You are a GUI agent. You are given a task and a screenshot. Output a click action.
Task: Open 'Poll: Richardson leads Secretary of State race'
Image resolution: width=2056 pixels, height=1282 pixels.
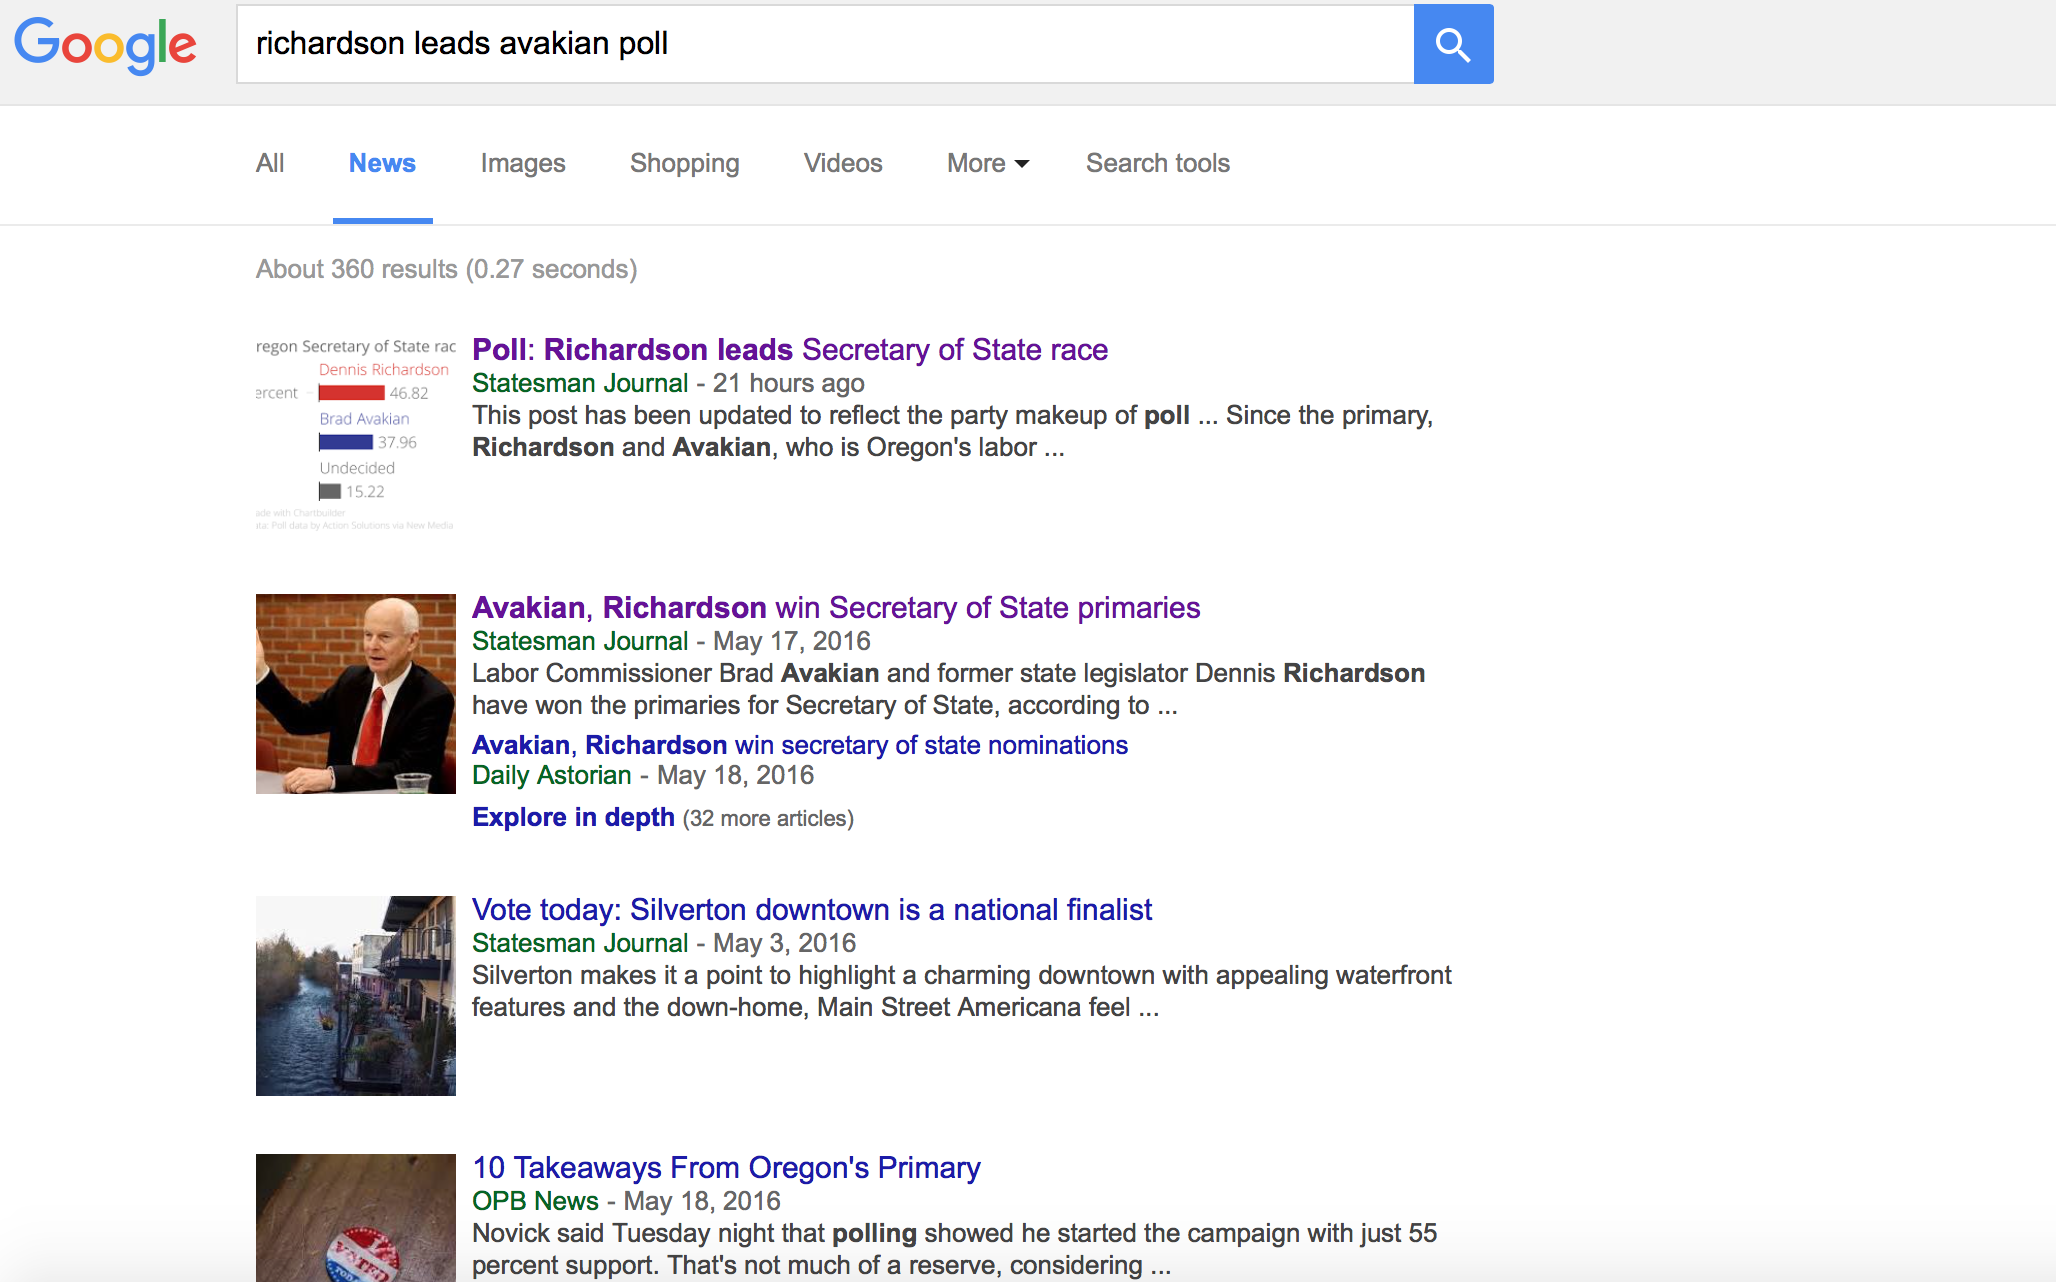tap(789, 349)
